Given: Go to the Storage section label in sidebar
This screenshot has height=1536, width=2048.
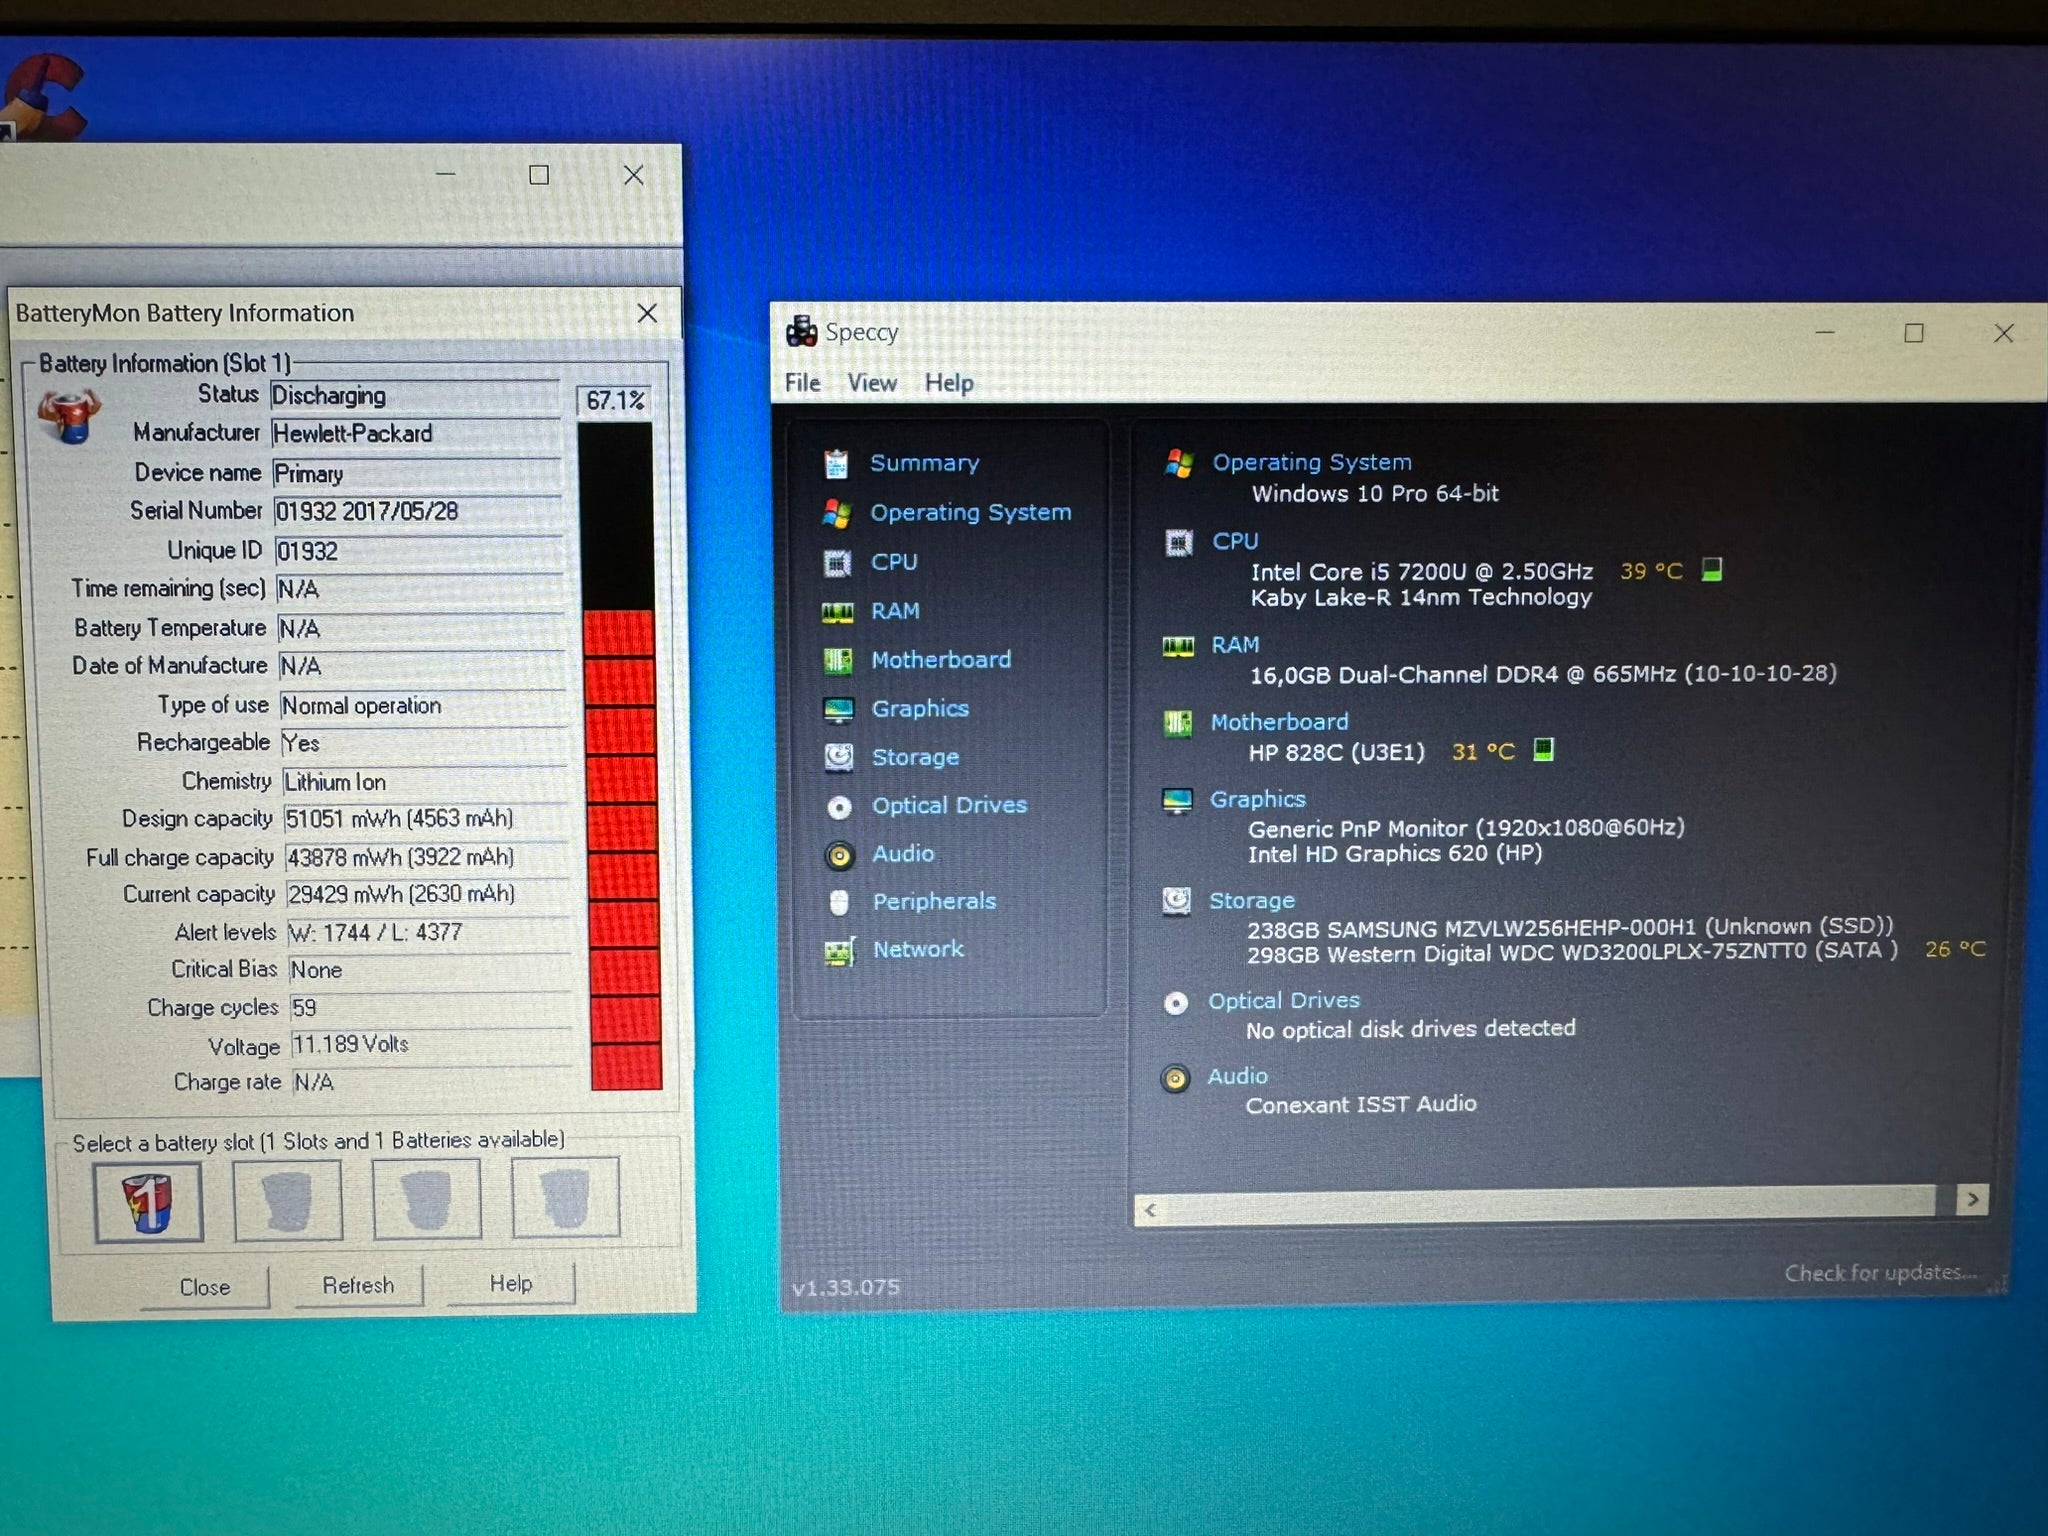Looking at the screenshot, I should (915, 757).
